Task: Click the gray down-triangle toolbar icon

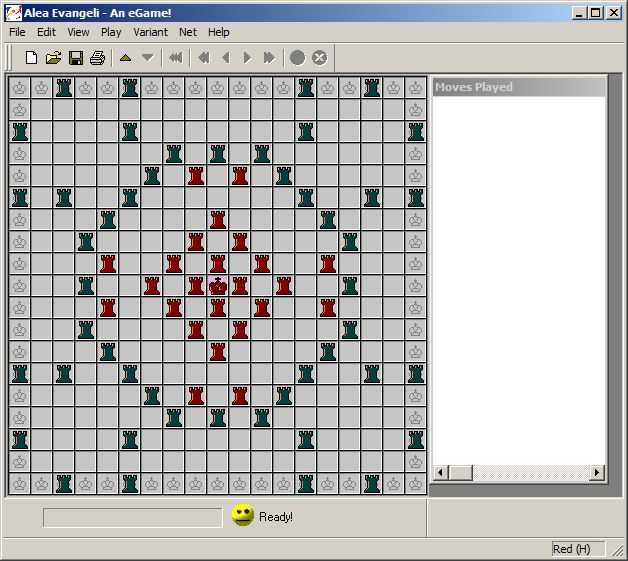Action: (148, 58)
